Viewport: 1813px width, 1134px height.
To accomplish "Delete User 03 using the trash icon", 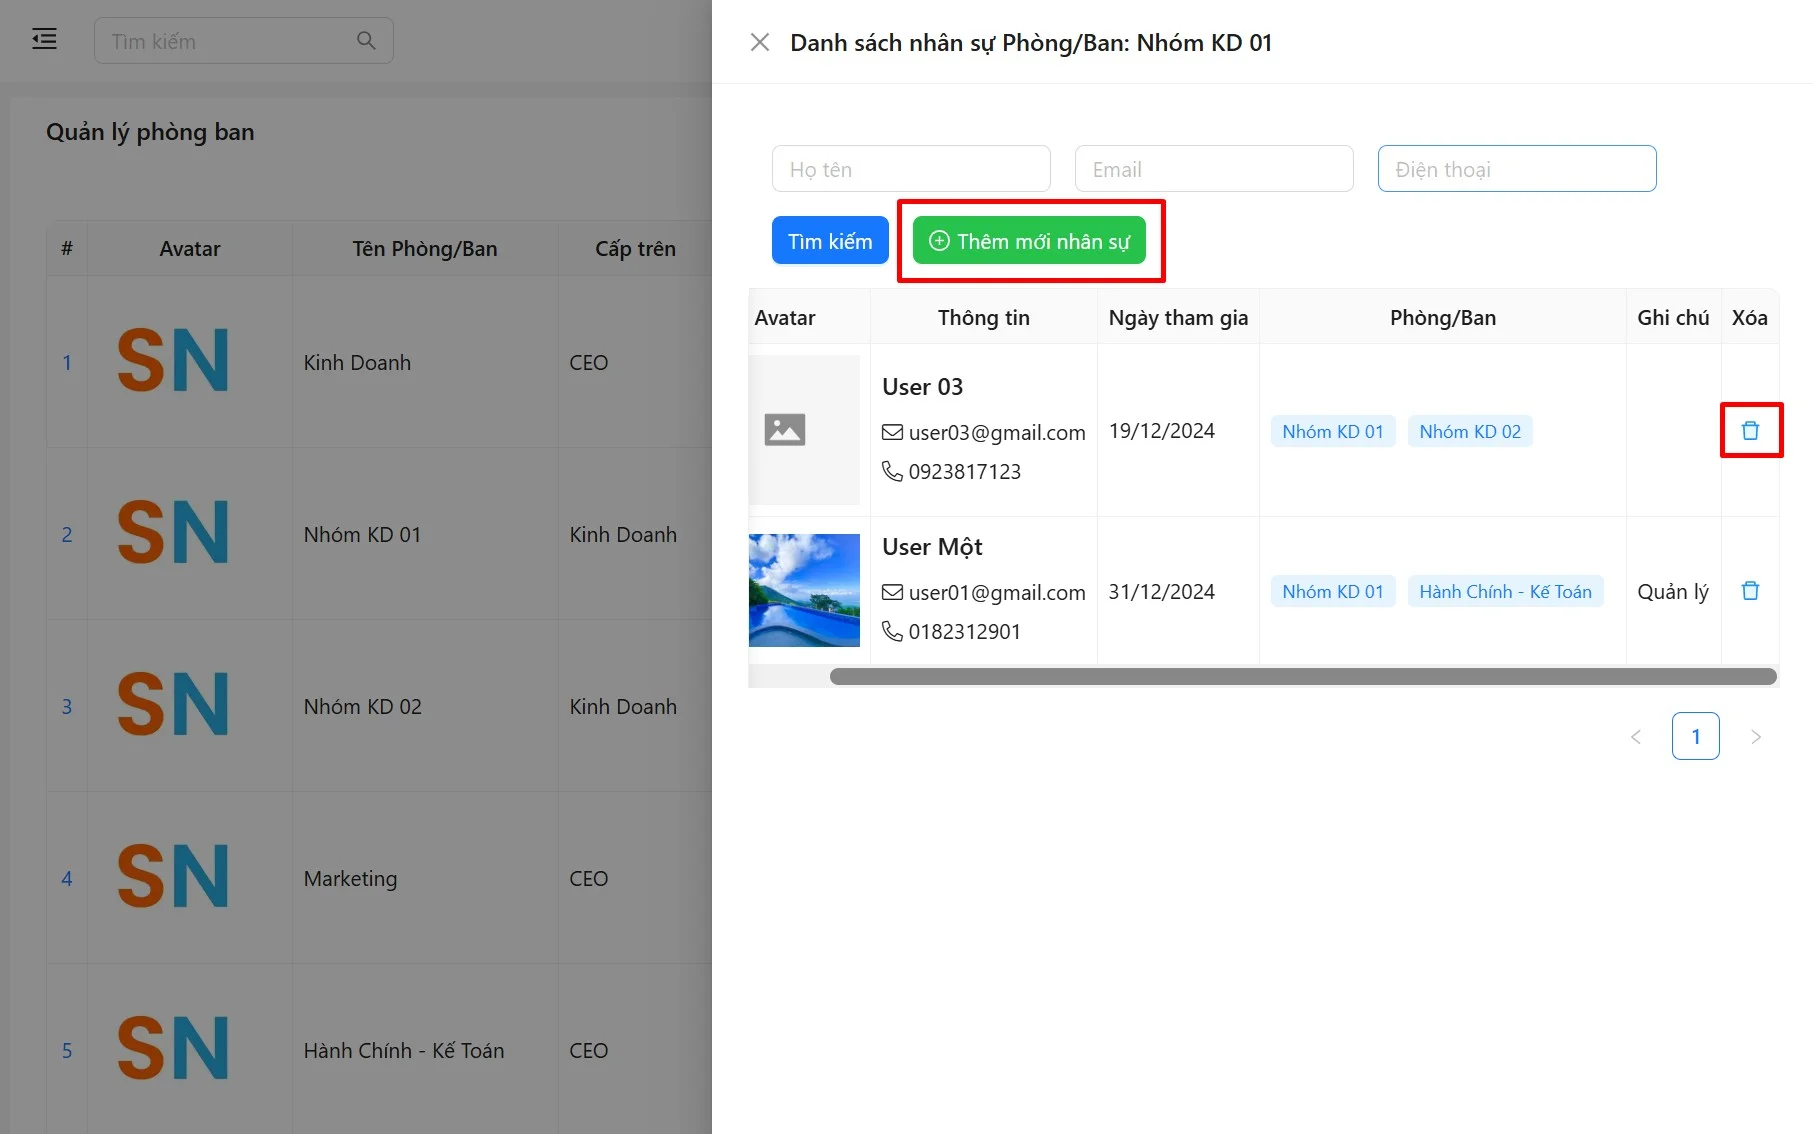I will [x=1750, y=430].
